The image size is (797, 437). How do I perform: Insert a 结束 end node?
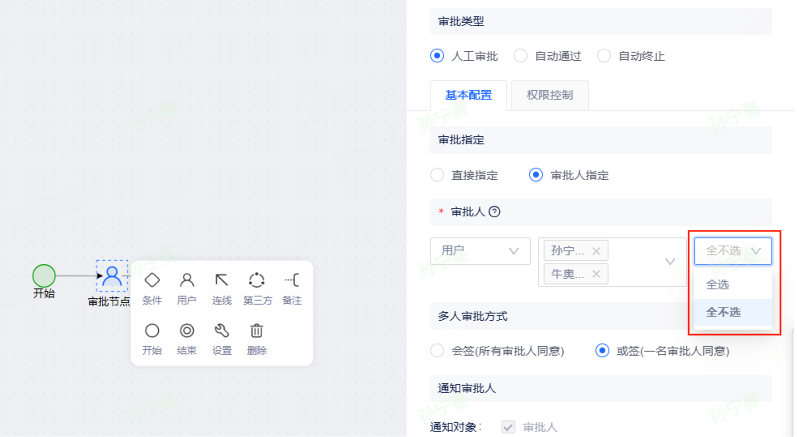tap(187, 331)
